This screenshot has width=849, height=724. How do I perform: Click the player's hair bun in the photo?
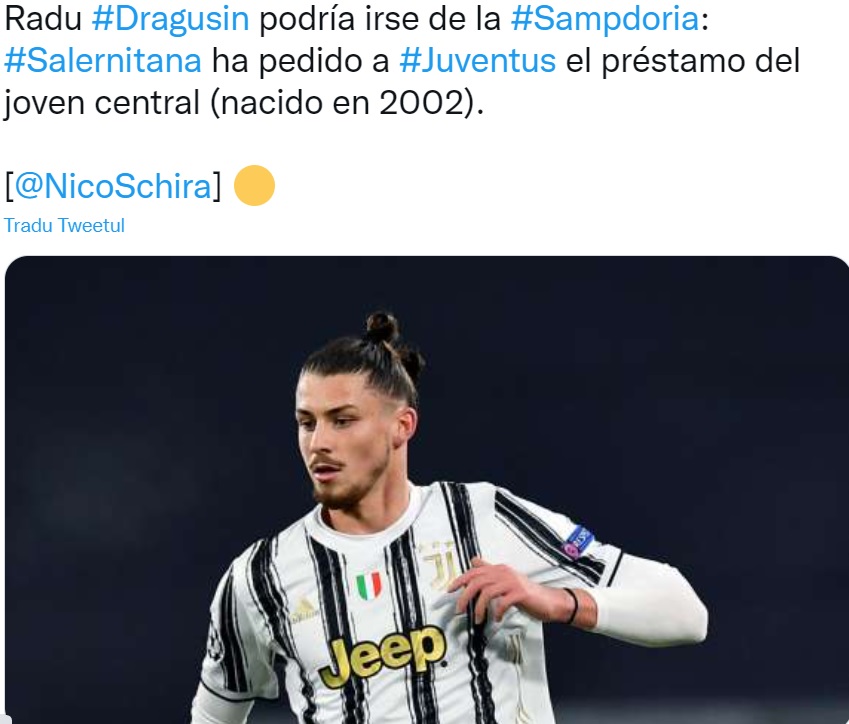(382, 327)
